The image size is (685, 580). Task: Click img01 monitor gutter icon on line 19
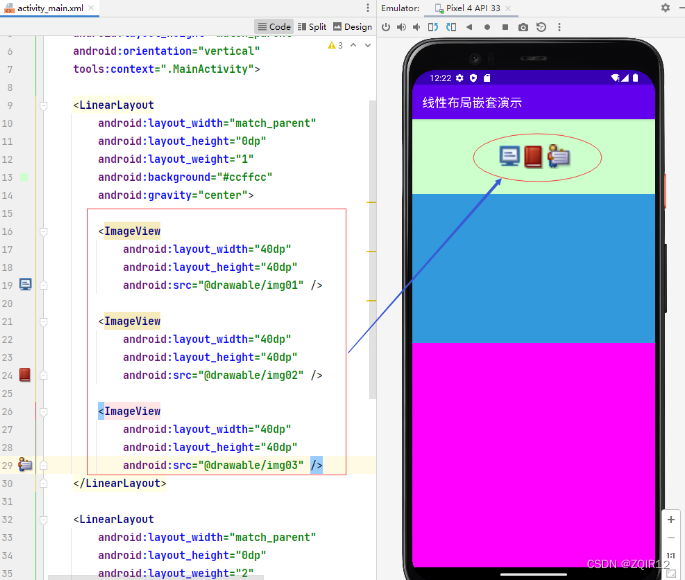(x=25, y=285)
